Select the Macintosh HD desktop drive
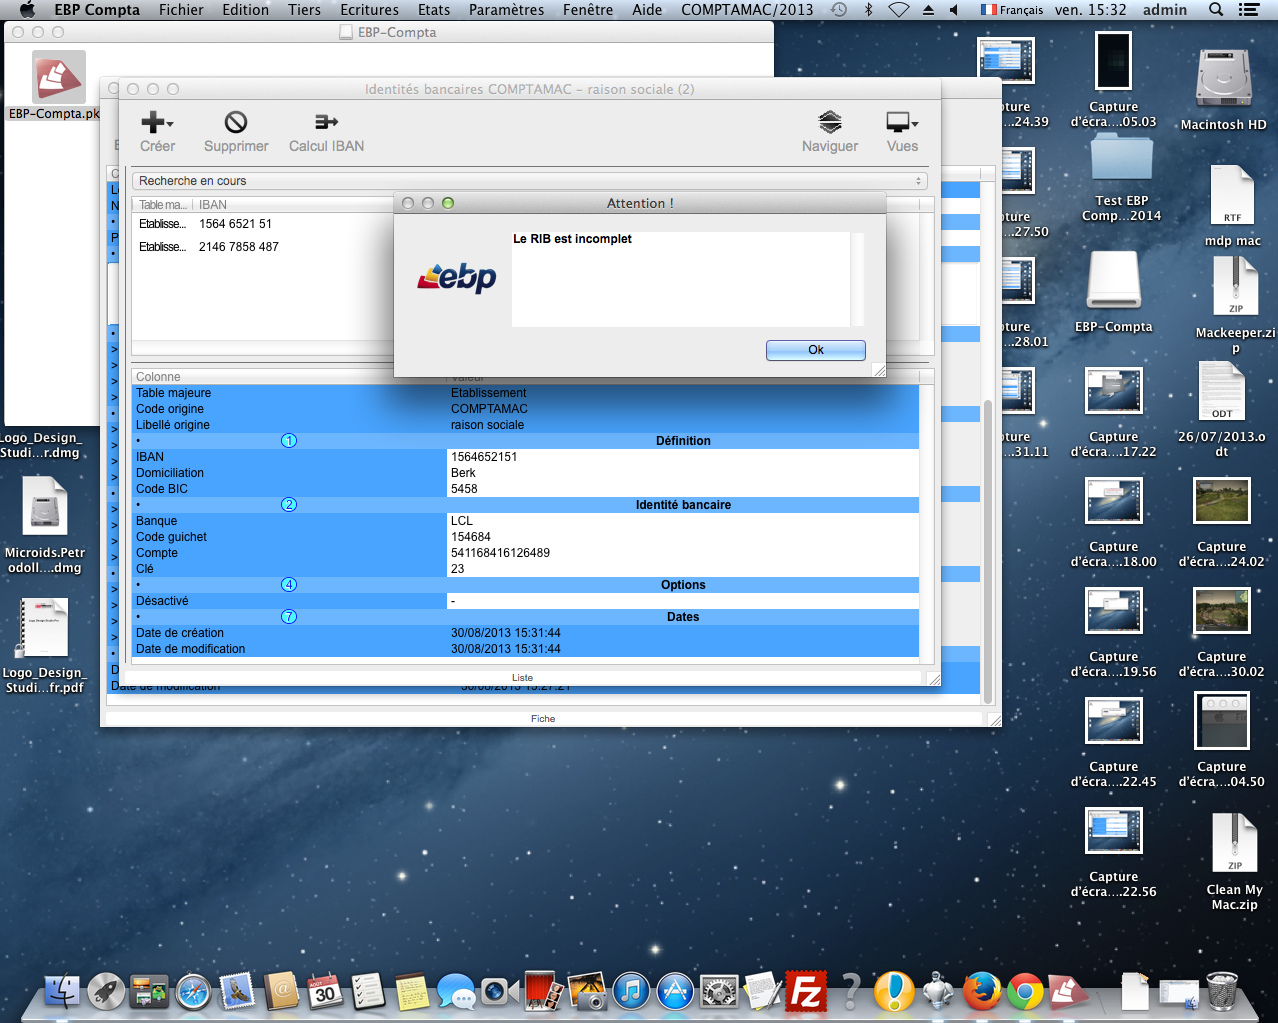This screenshot has height=1023, width=1278. pos(1223,79)
